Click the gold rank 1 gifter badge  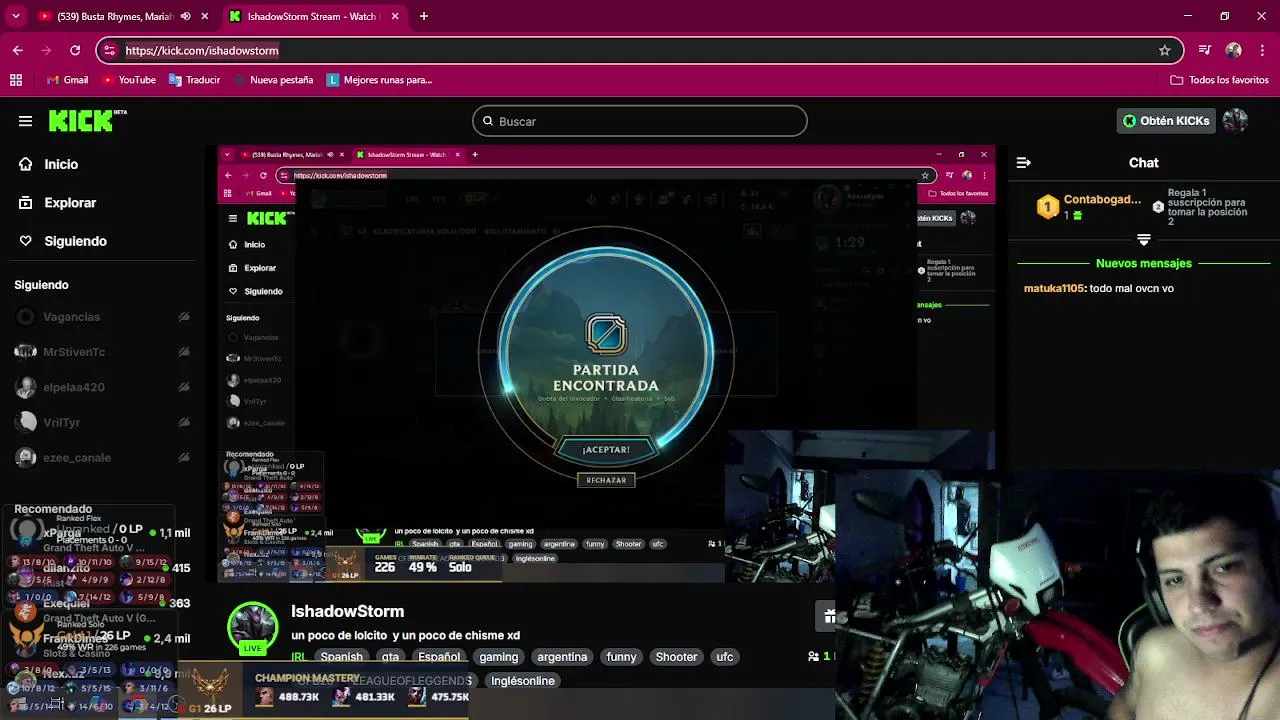(1047, 207)
